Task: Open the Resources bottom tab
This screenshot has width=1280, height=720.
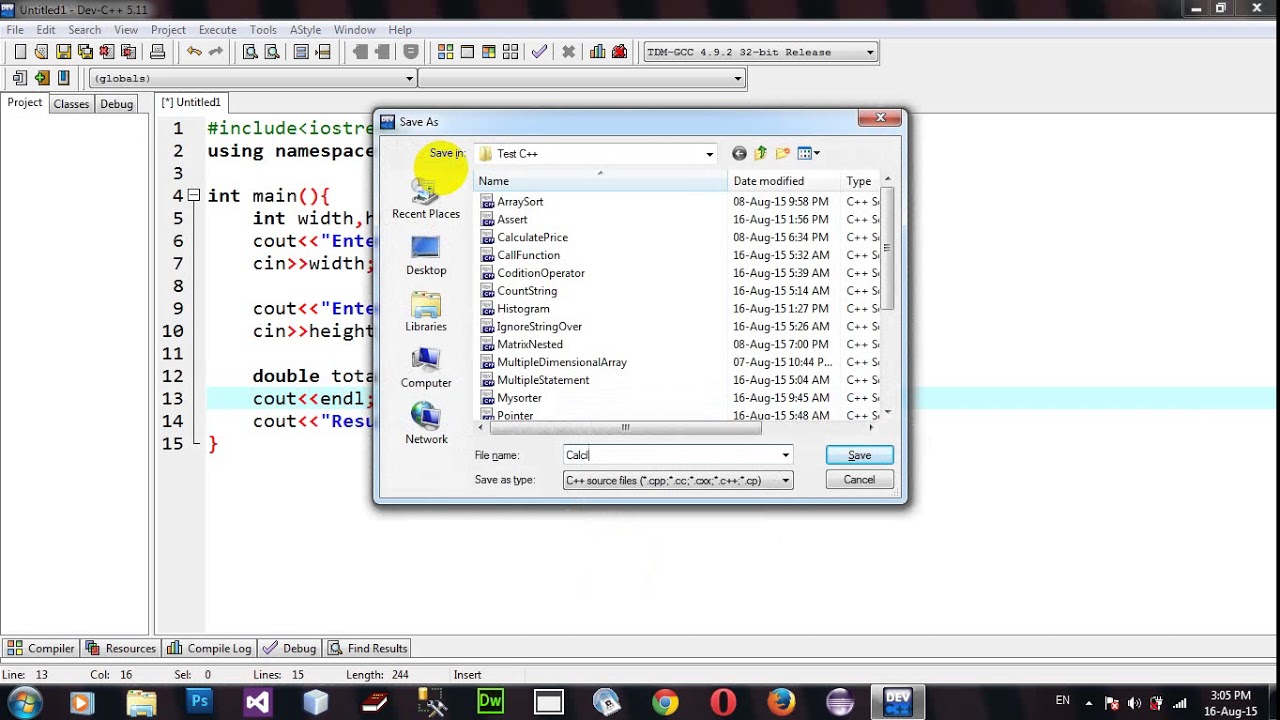Action: pyautogui.click(x=121, y=648)
